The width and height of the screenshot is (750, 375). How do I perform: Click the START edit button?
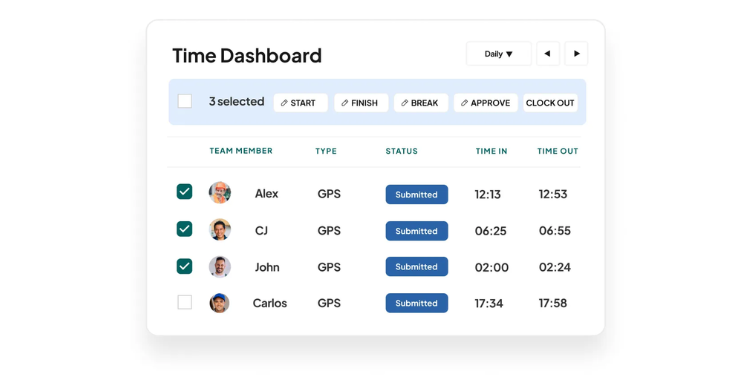(300, 103)
